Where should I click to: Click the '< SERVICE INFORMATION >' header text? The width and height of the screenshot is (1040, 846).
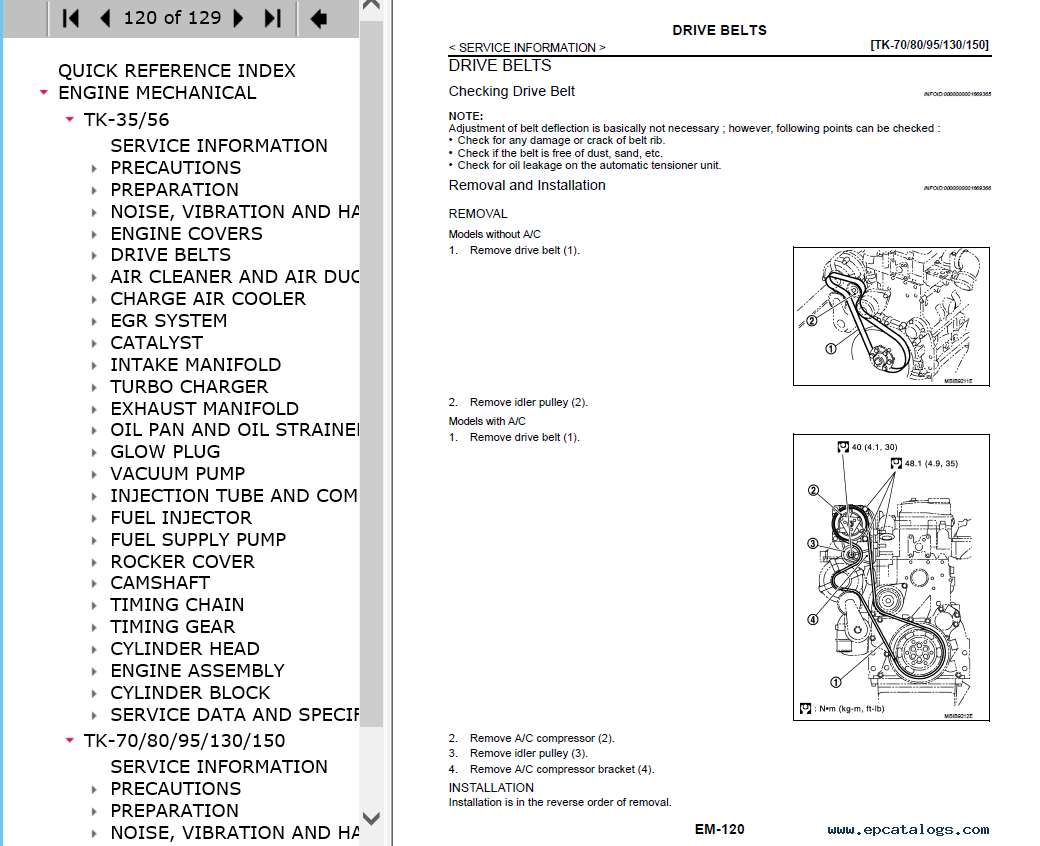[527, 48]
